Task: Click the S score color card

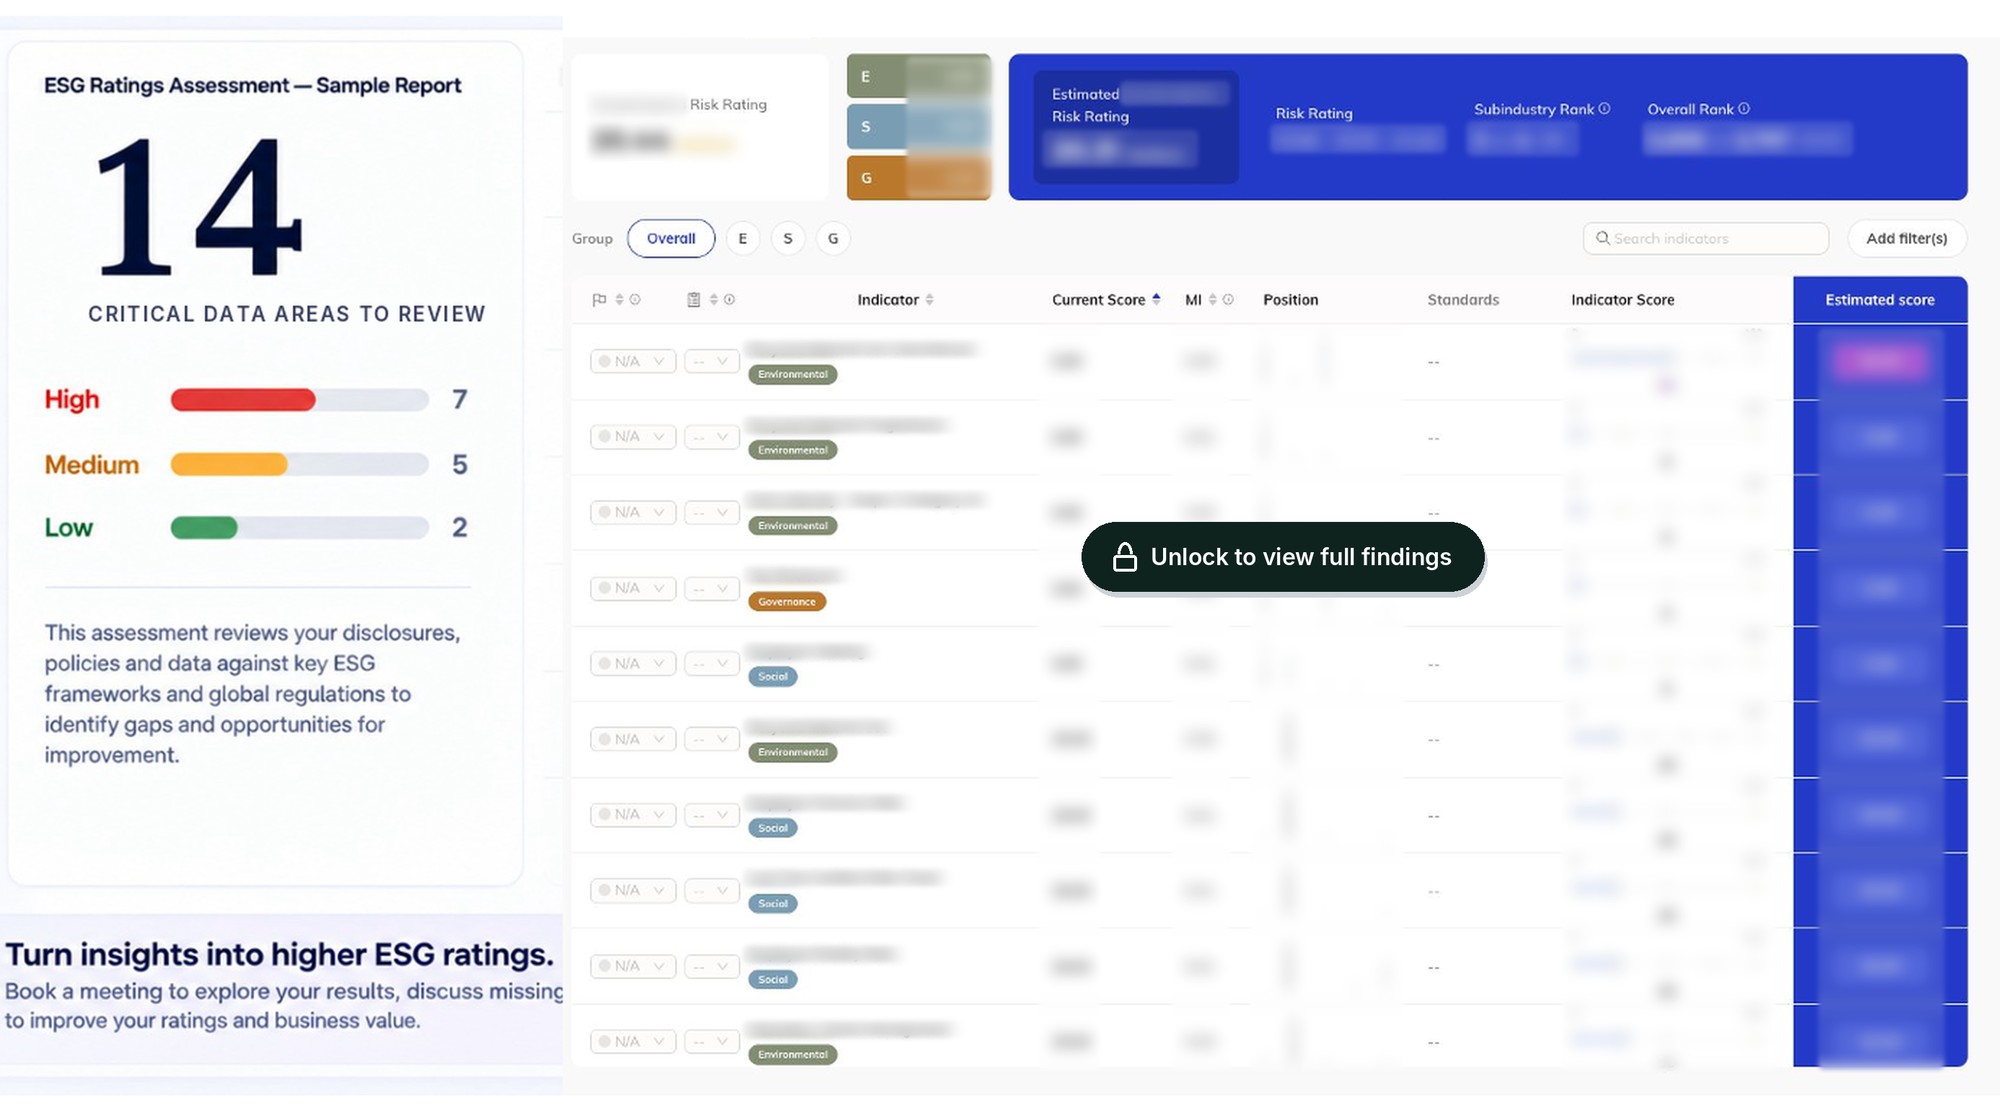Action: coord(919,127)
